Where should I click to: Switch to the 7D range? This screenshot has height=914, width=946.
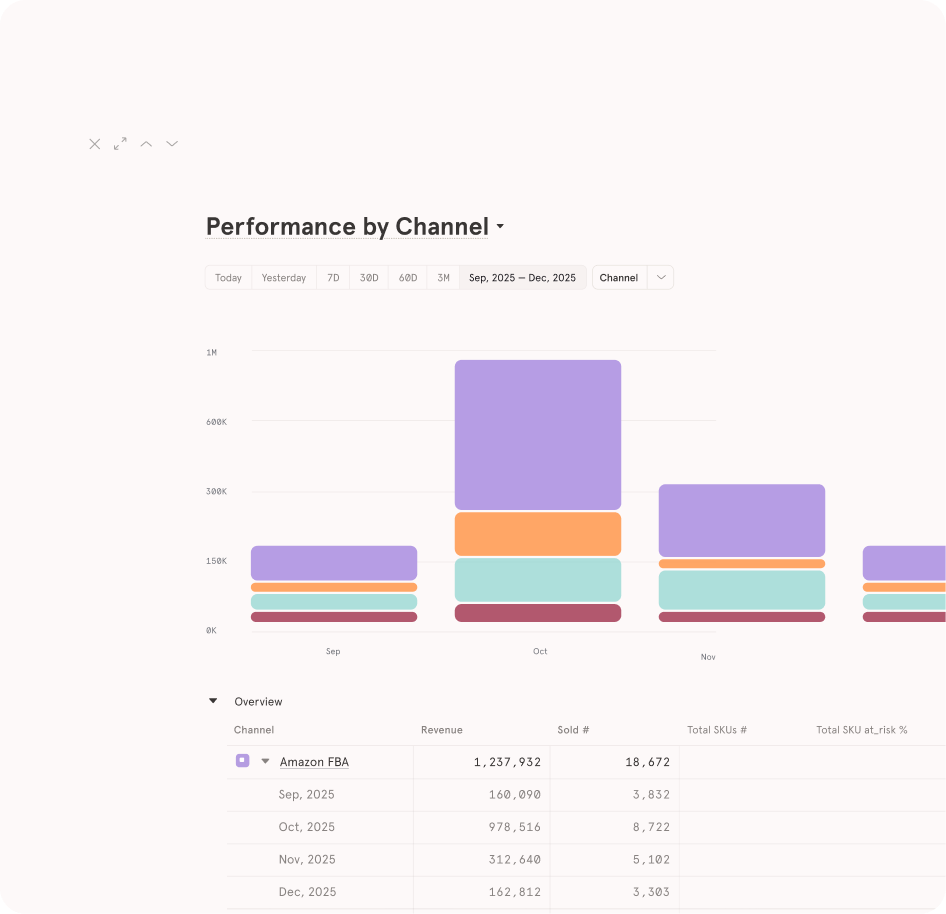(333, 277)
